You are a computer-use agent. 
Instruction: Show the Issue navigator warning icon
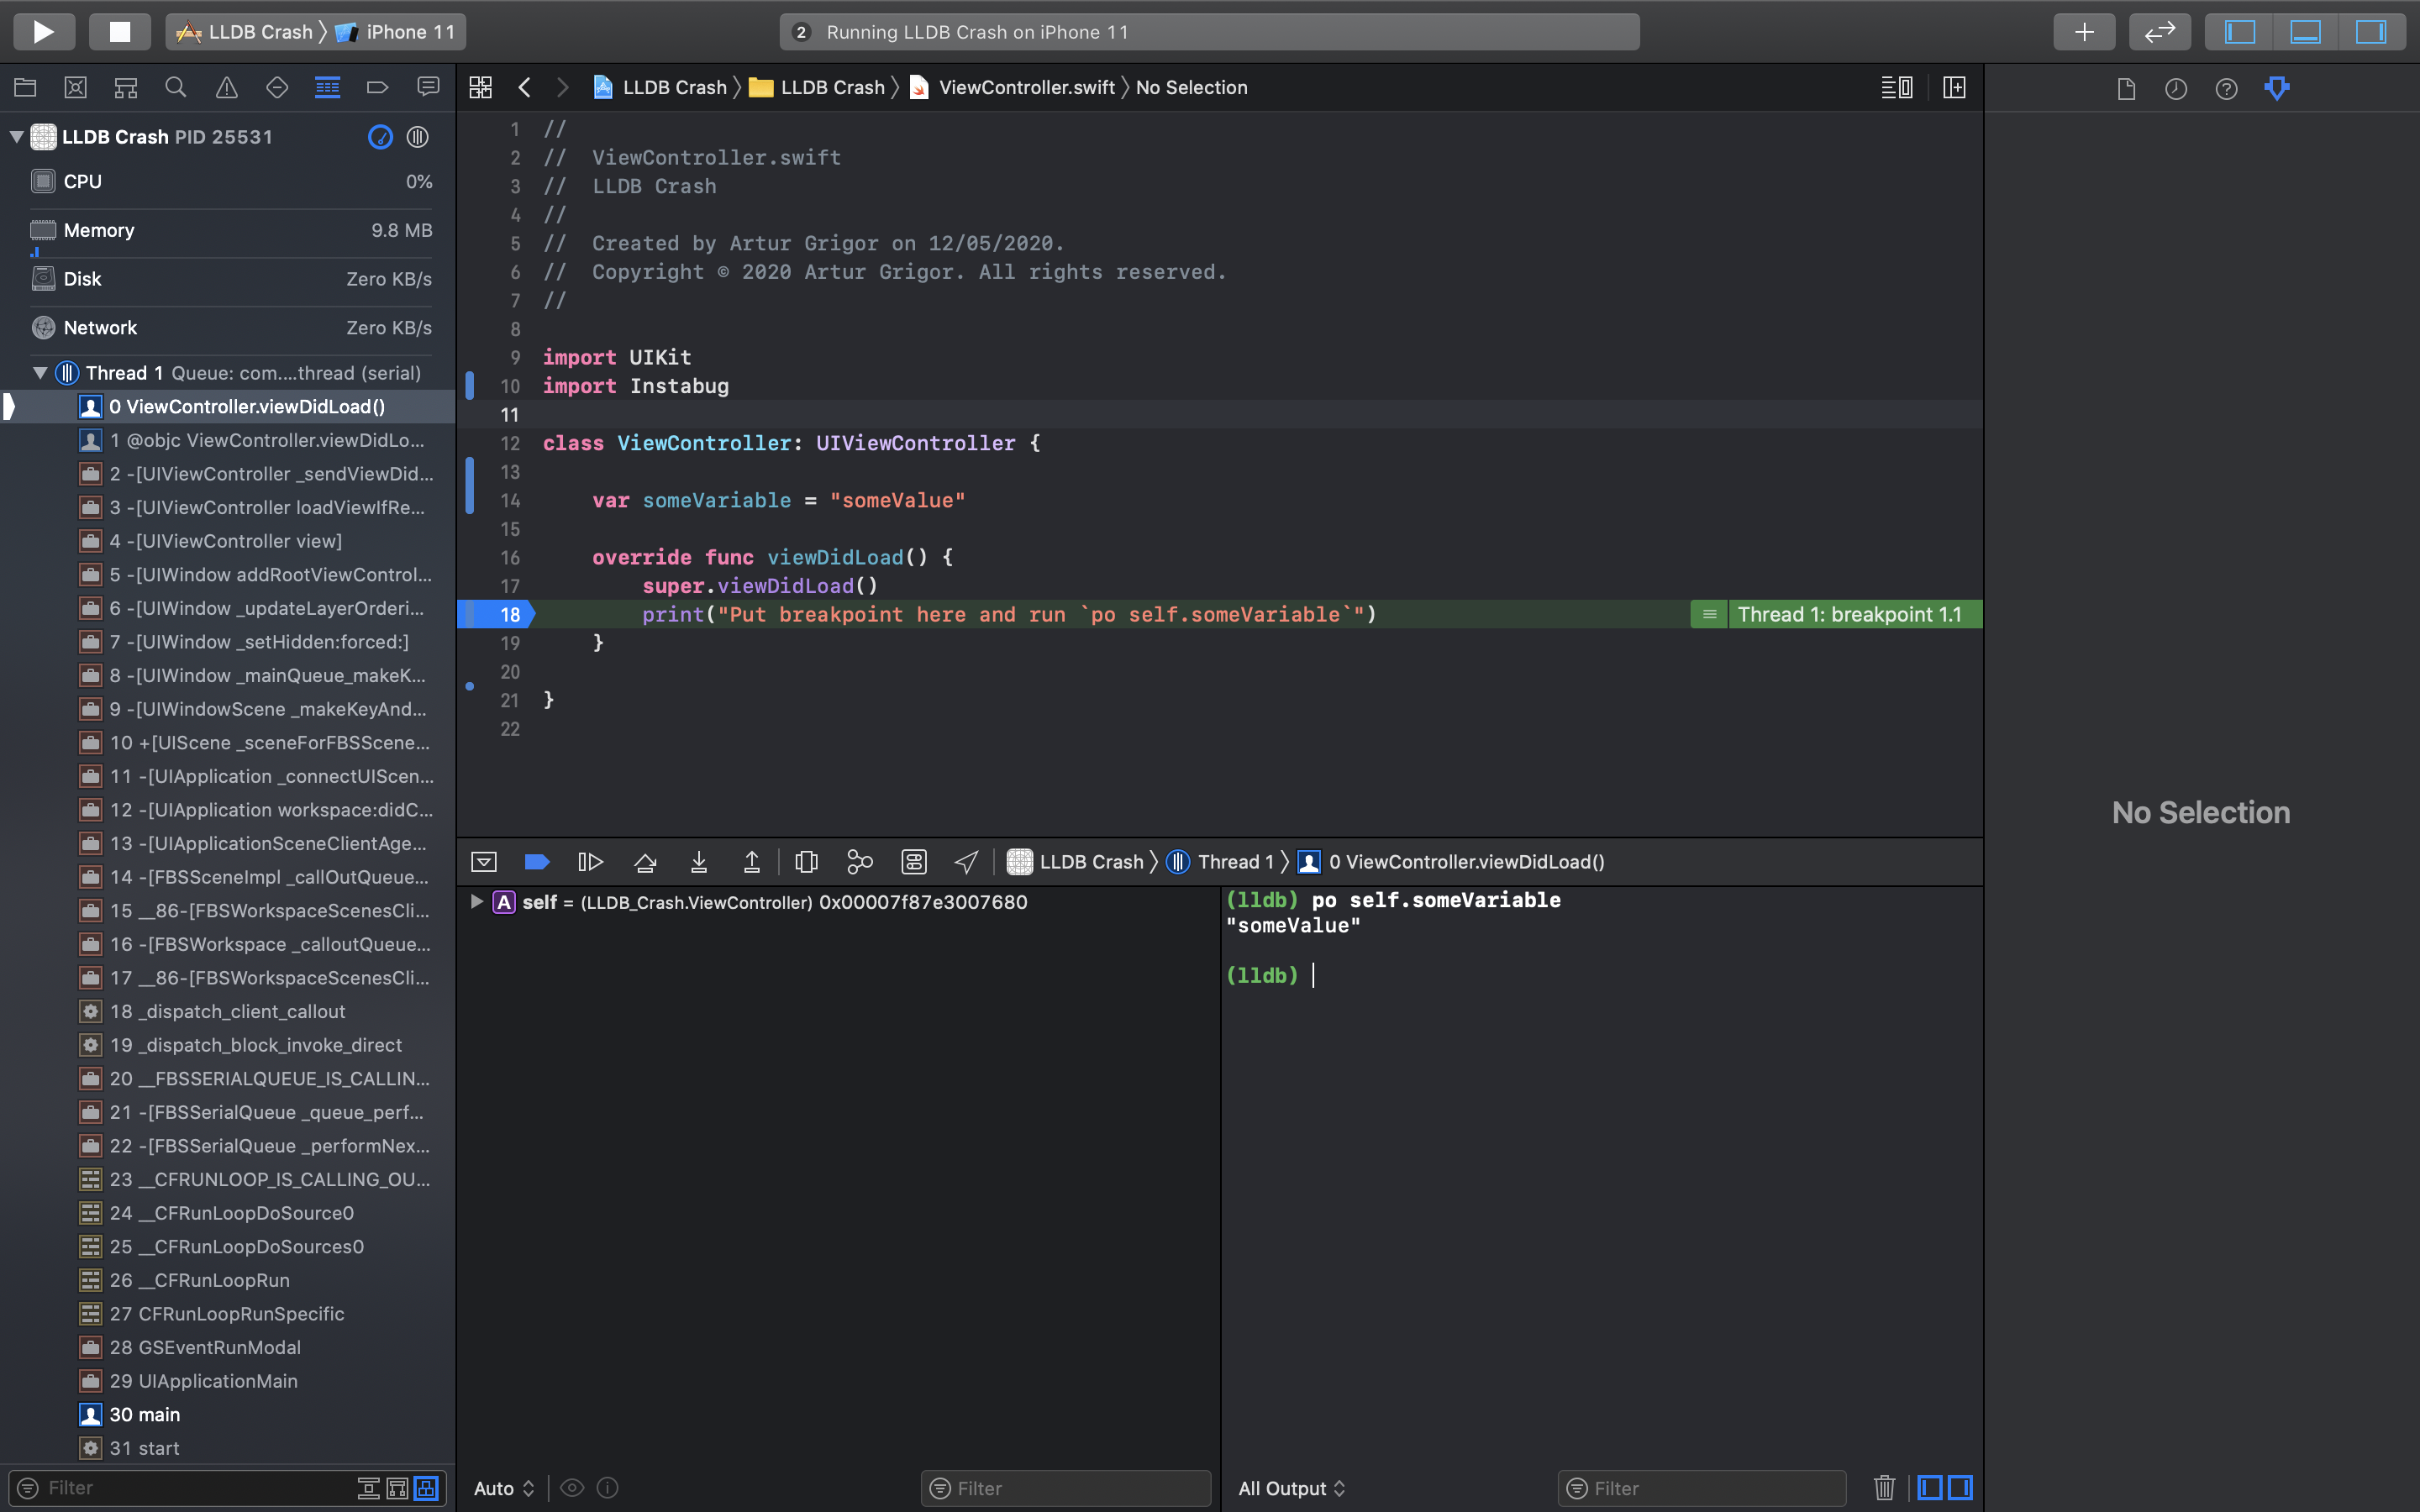[x=226, y=87]
